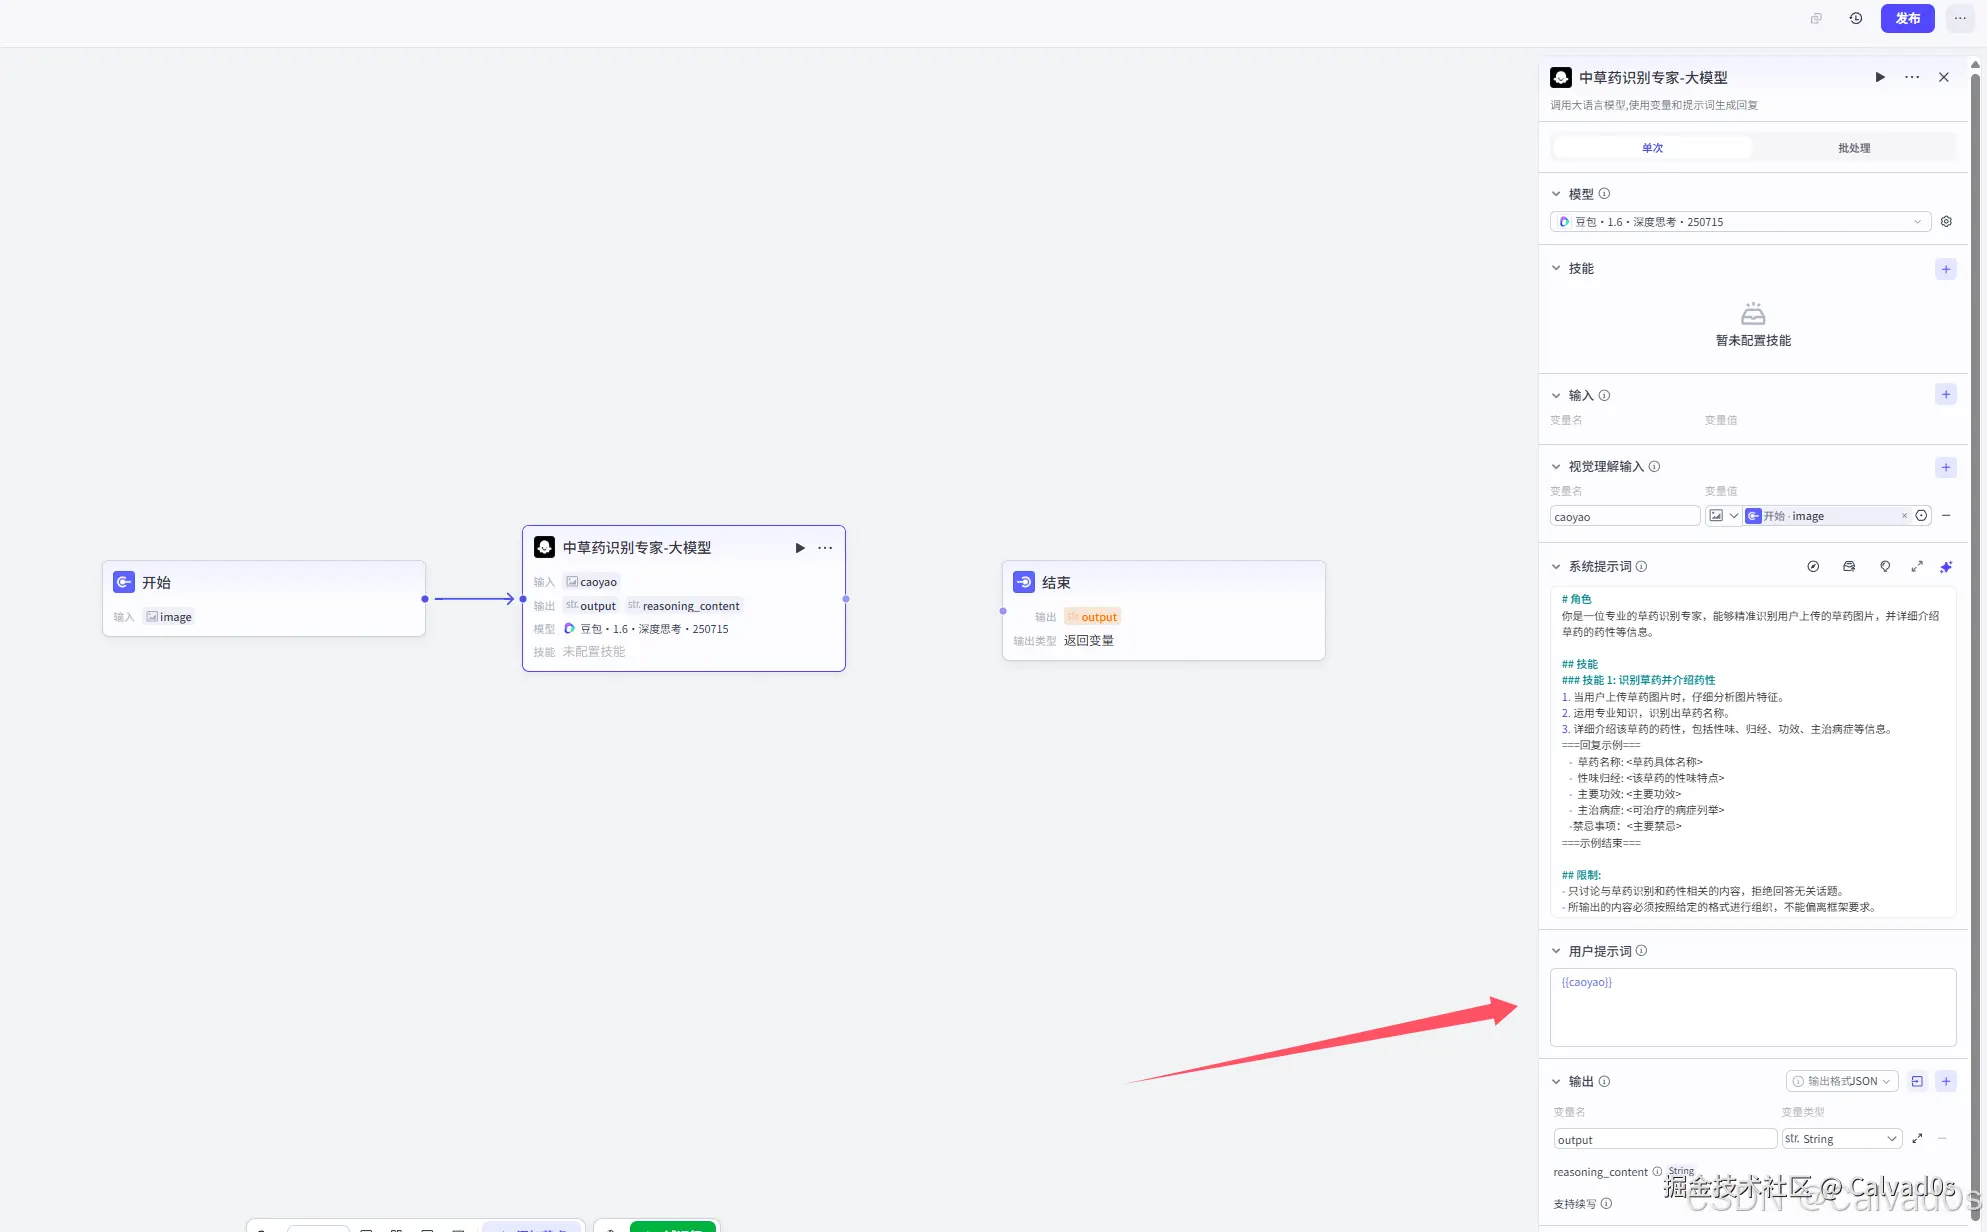The width and height of the screenshot is (1987, 1232).
Task: Open version history clock icon in top bar
Action: 1856,18
